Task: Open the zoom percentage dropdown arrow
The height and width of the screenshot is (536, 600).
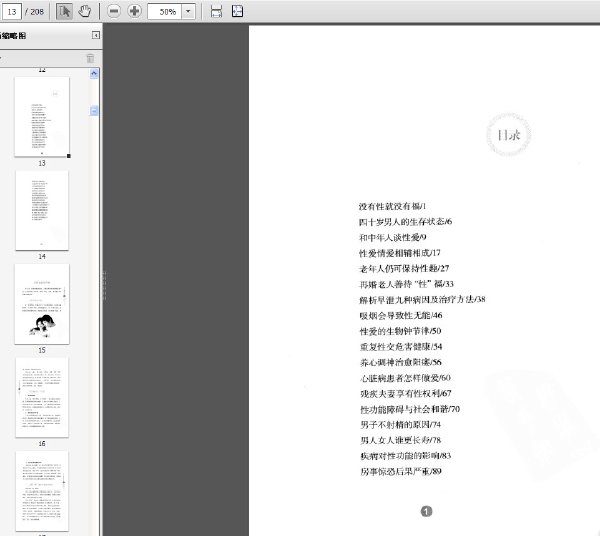Action: pos(188,11)
